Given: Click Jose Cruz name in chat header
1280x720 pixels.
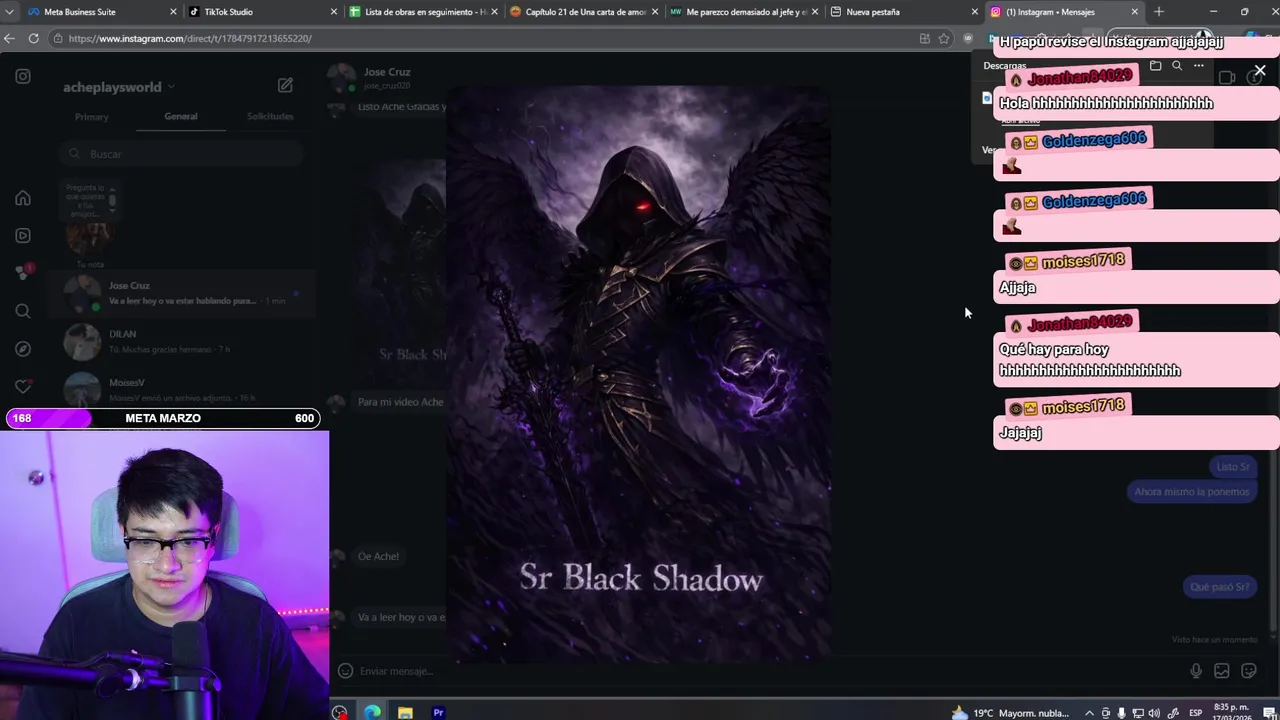Looking at the screenshot, I should [x=387, y=72].
